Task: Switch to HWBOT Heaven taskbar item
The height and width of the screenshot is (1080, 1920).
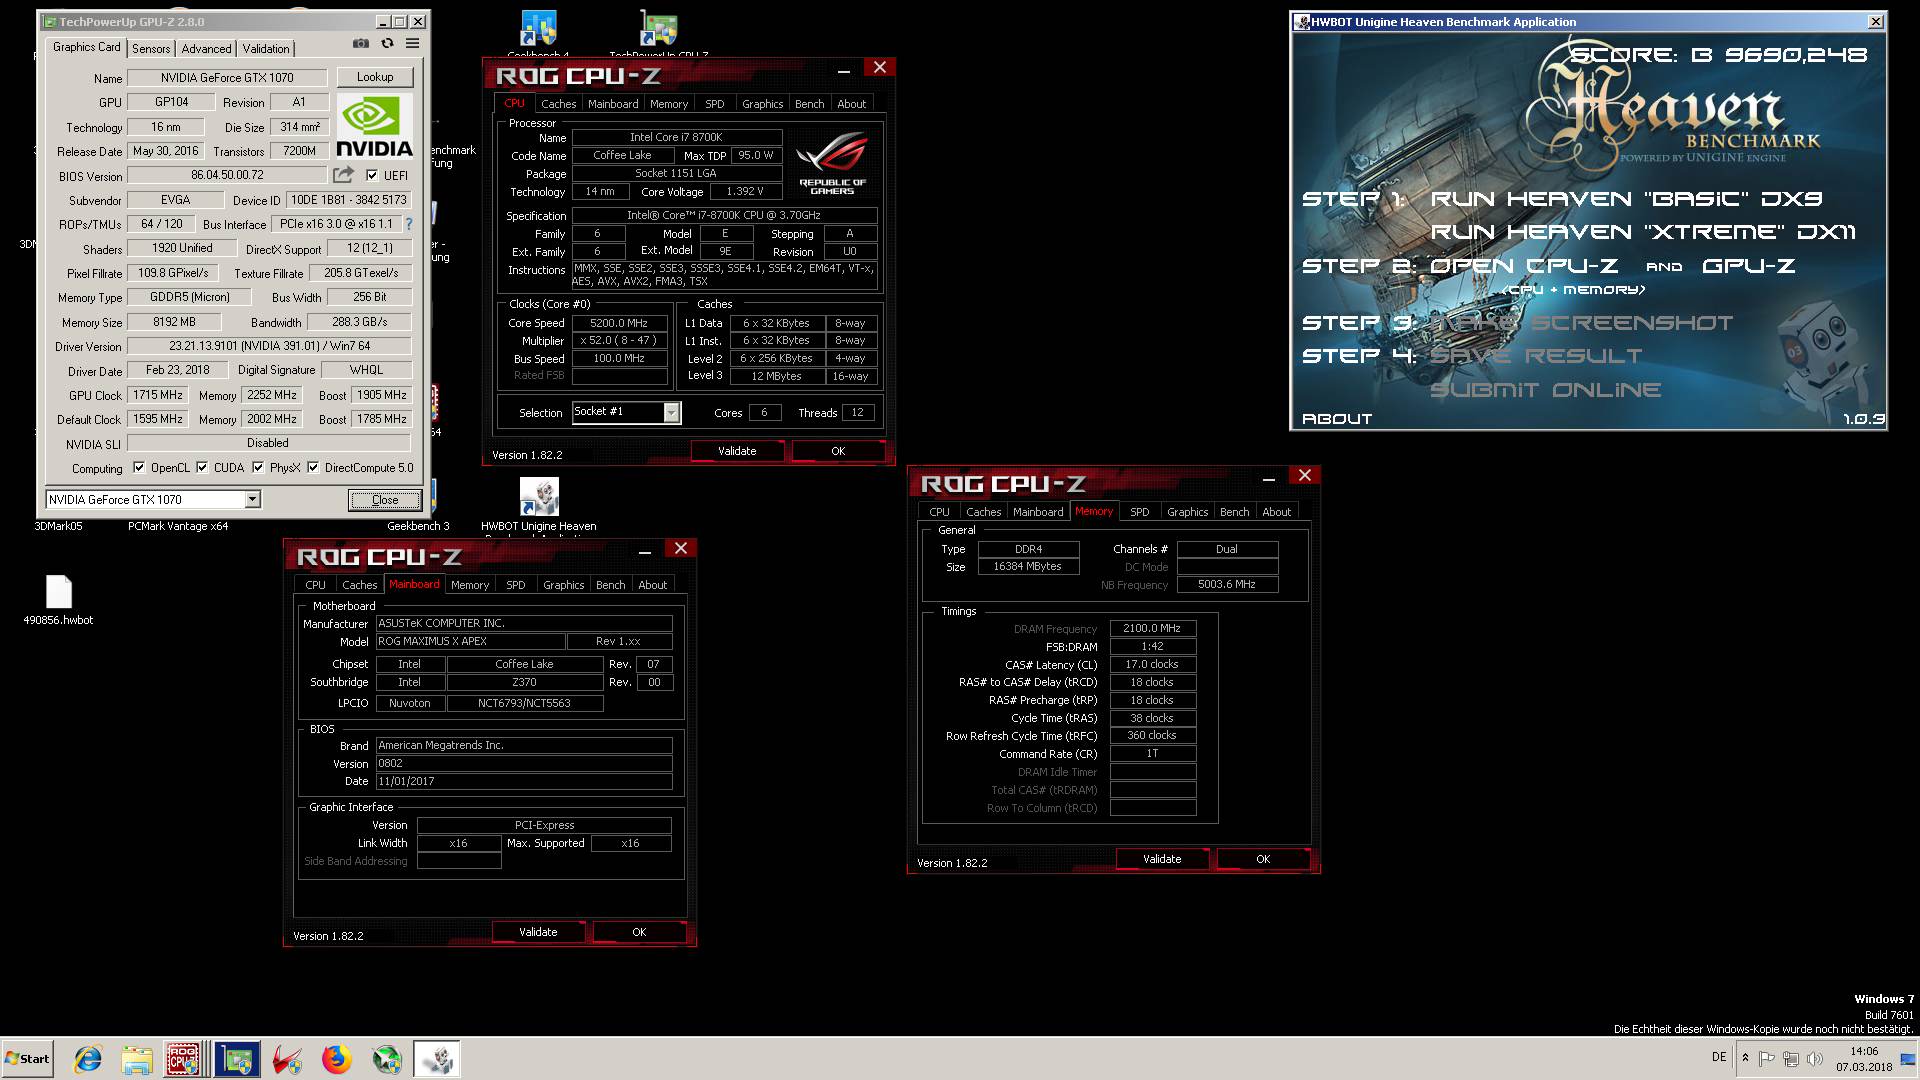Action: click(x=437, y=1059)
